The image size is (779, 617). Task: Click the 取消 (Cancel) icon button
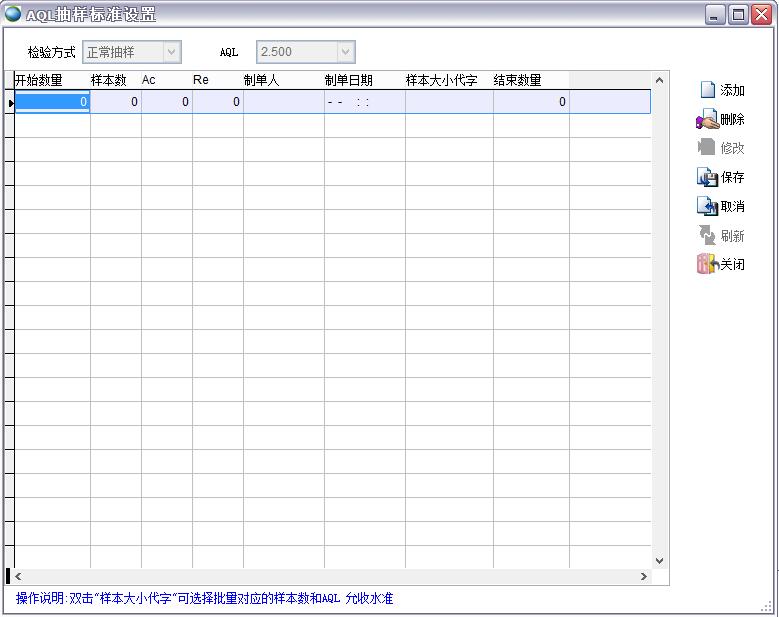click(721, 207)
